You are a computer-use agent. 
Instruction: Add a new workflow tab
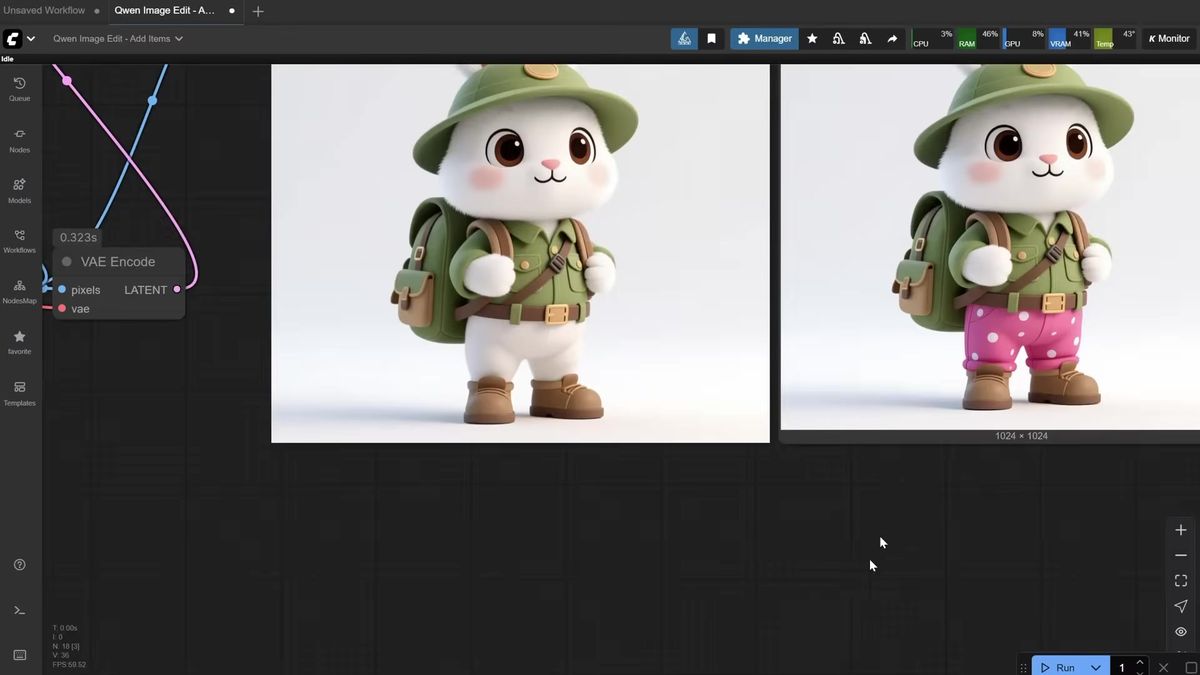[258, 11]
